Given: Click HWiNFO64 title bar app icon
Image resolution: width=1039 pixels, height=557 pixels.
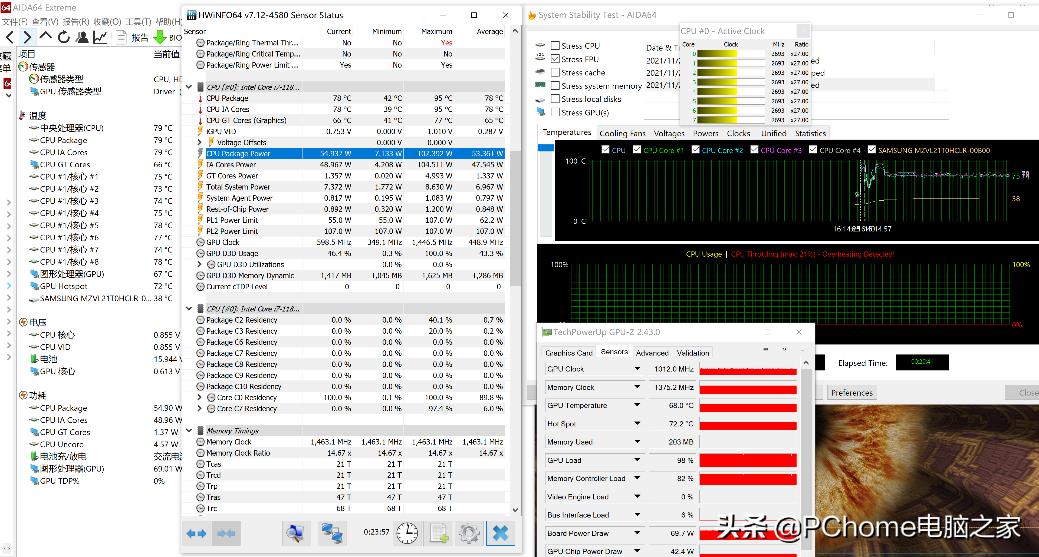Looking at the screenshot, I should (x=191, y=15).
